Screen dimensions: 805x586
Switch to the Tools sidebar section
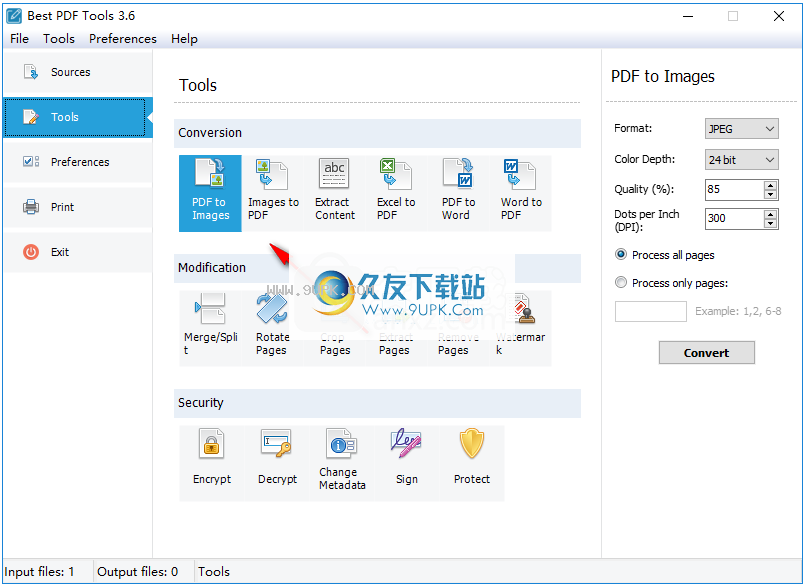[78, 117]
